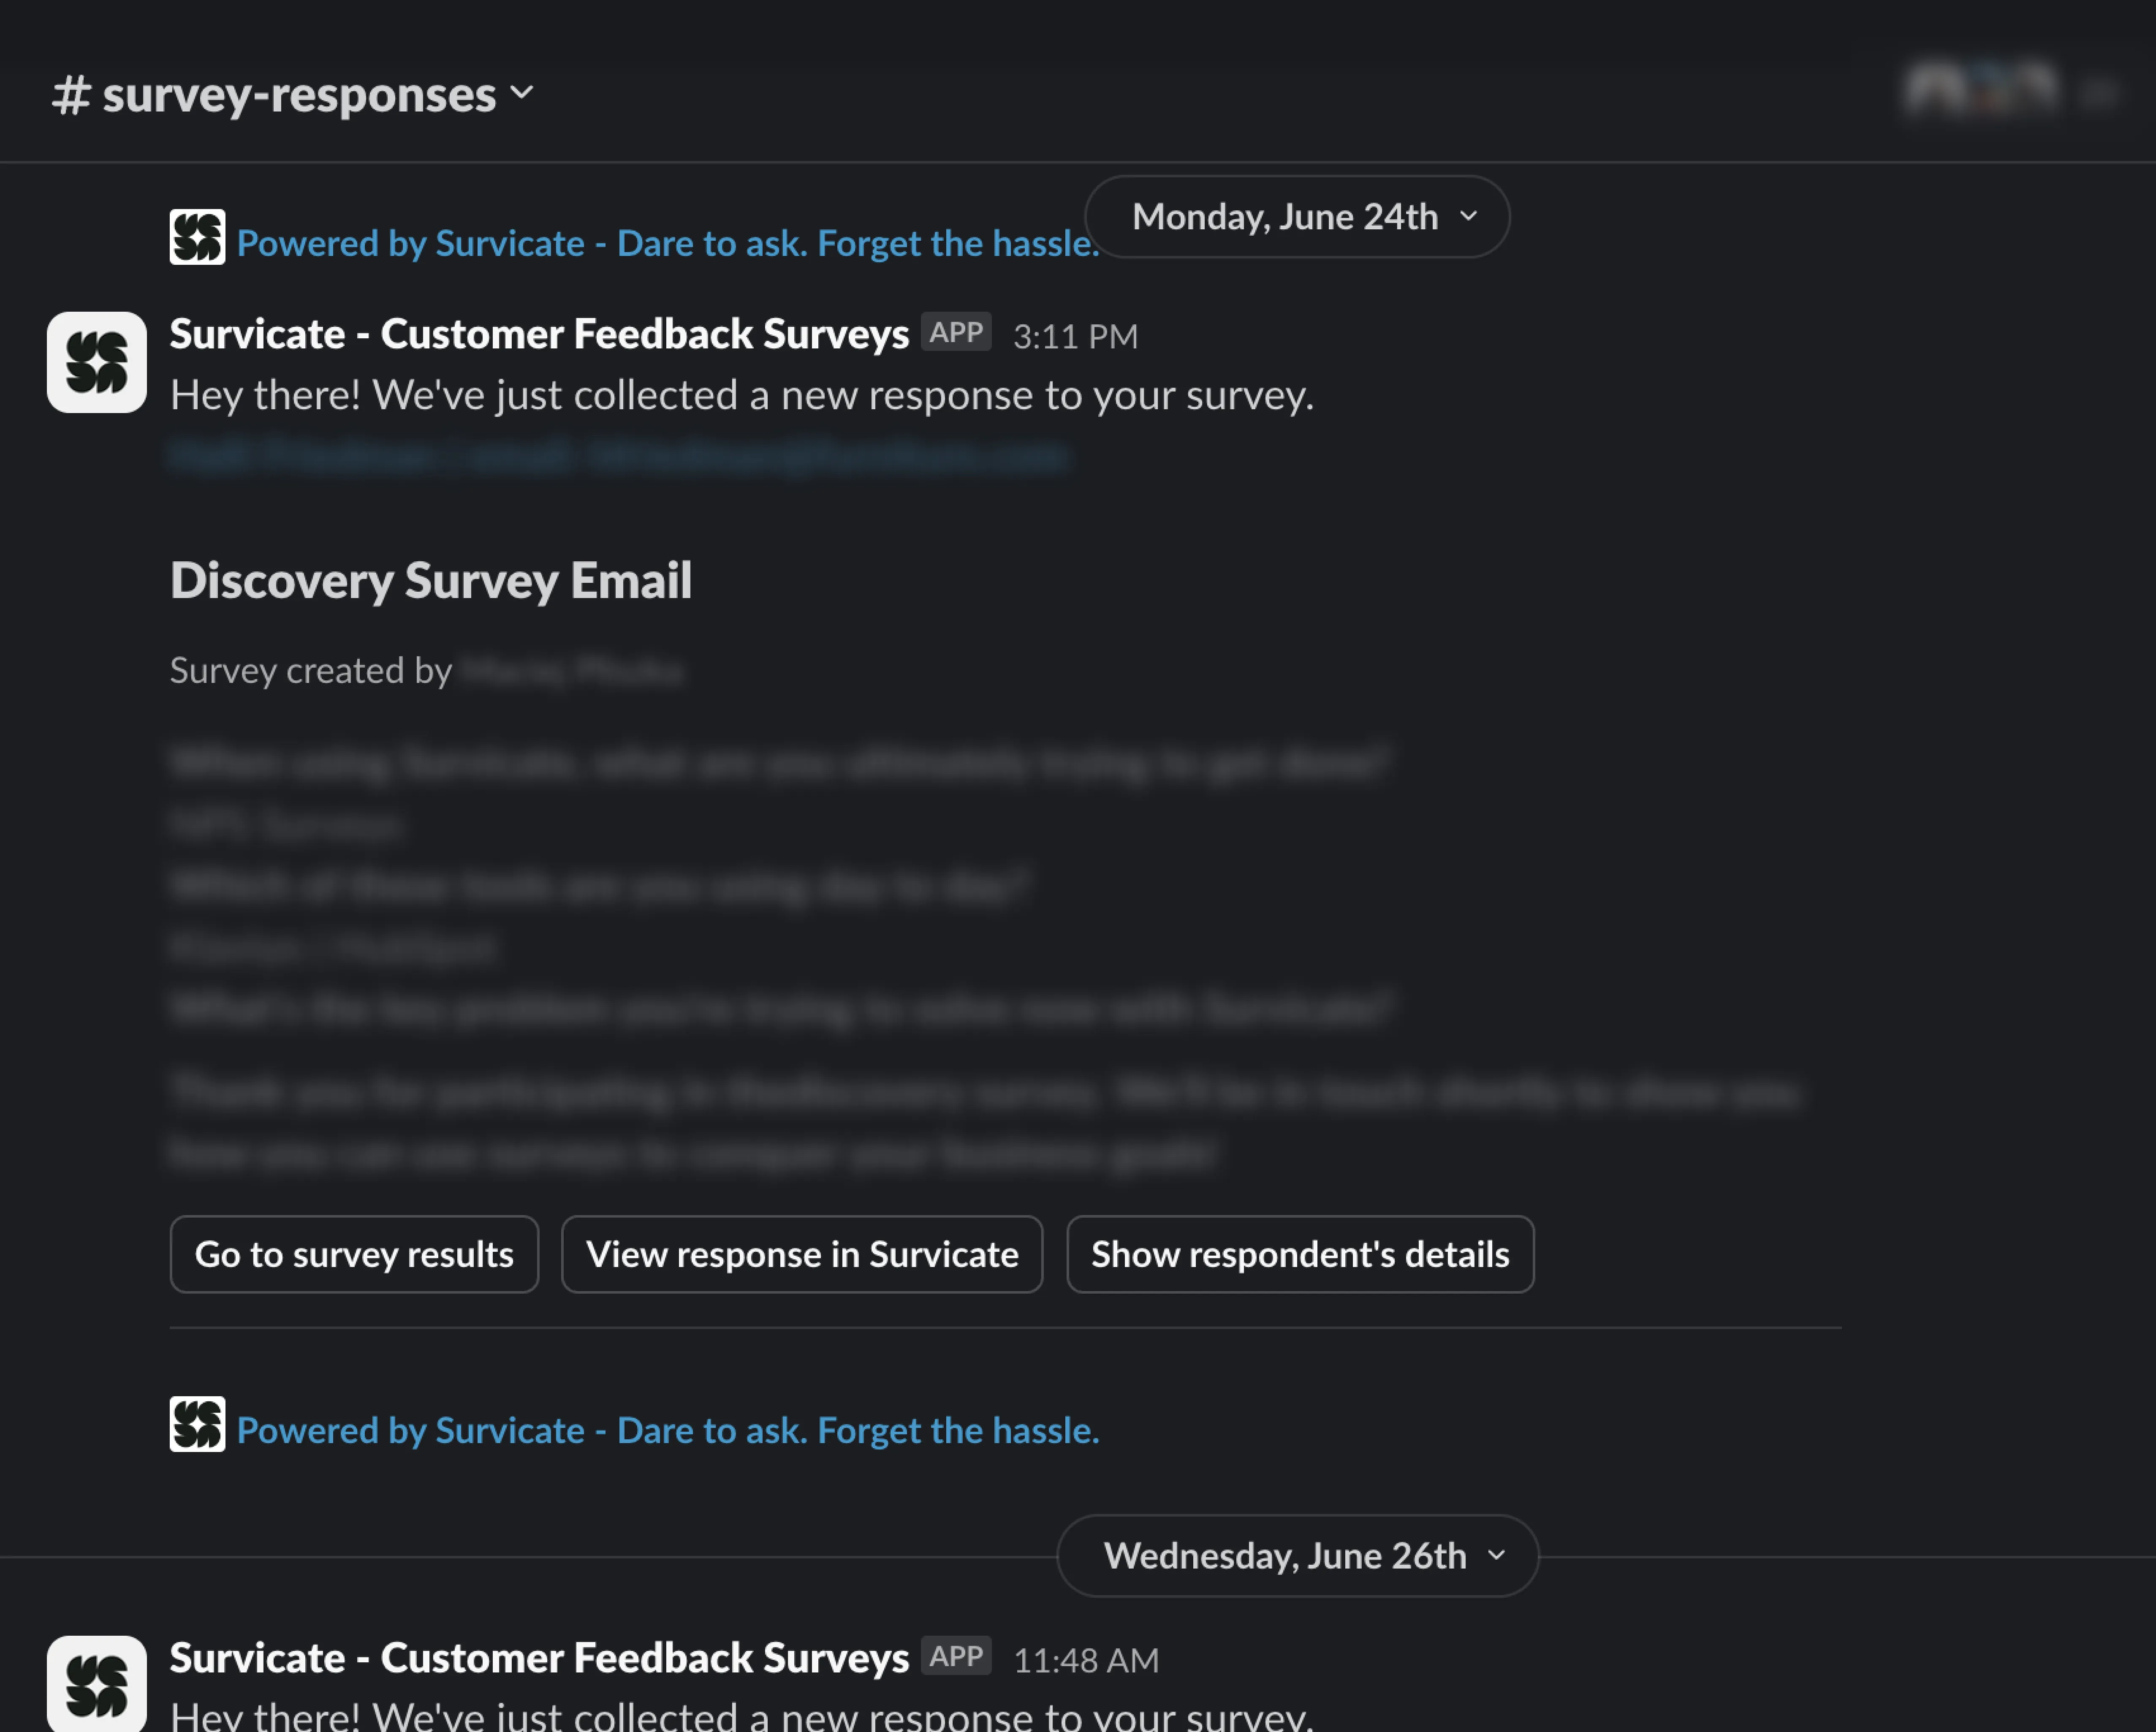Screen dimensions: 2156x1732
Task: Click the 3:11 PM message timestamp
Action: (1075, 336)
